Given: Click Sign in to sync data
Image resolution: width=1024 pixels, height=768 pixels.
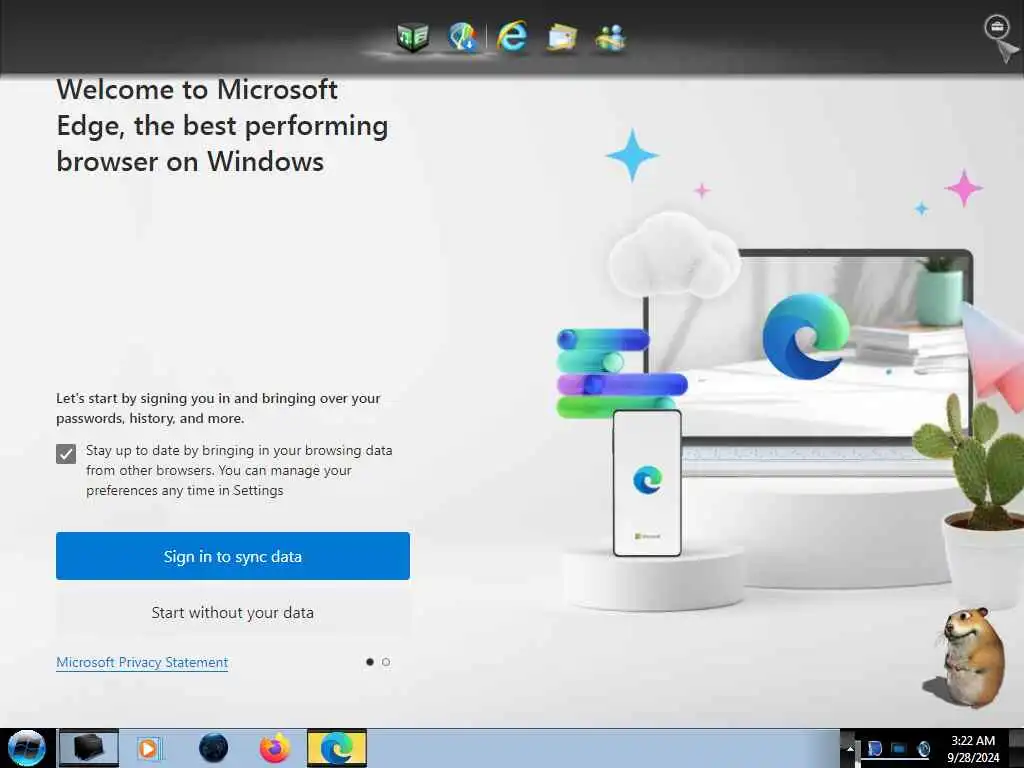Looking at the screenshot, I should tap(232, 556).
